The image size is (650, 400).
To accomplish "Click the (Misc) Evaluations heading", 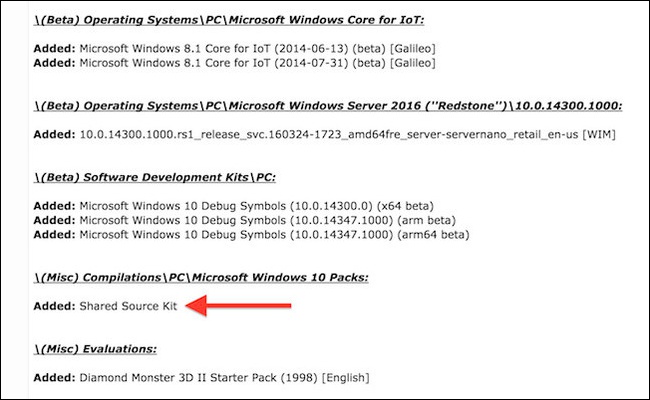I will [95, 349].
